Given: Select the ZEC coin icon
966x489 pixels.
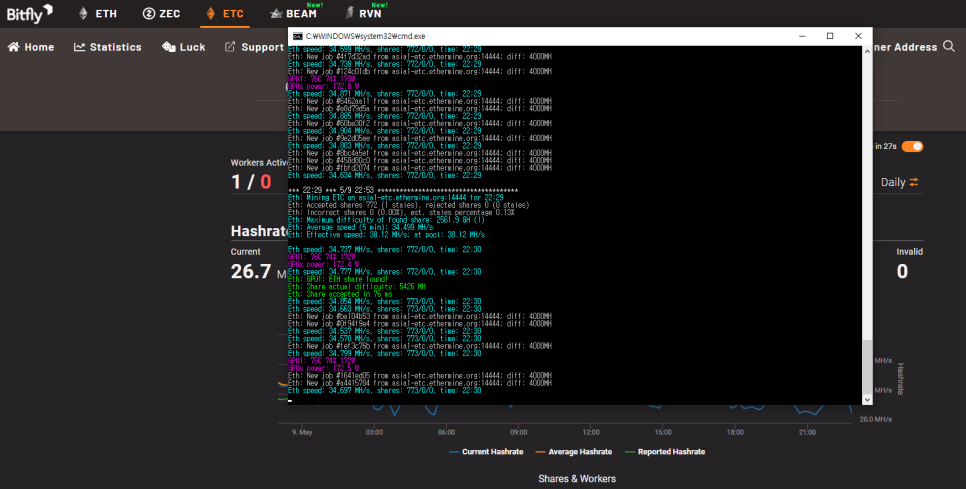Looking at the screenshot, I should (x=148, y=14).
